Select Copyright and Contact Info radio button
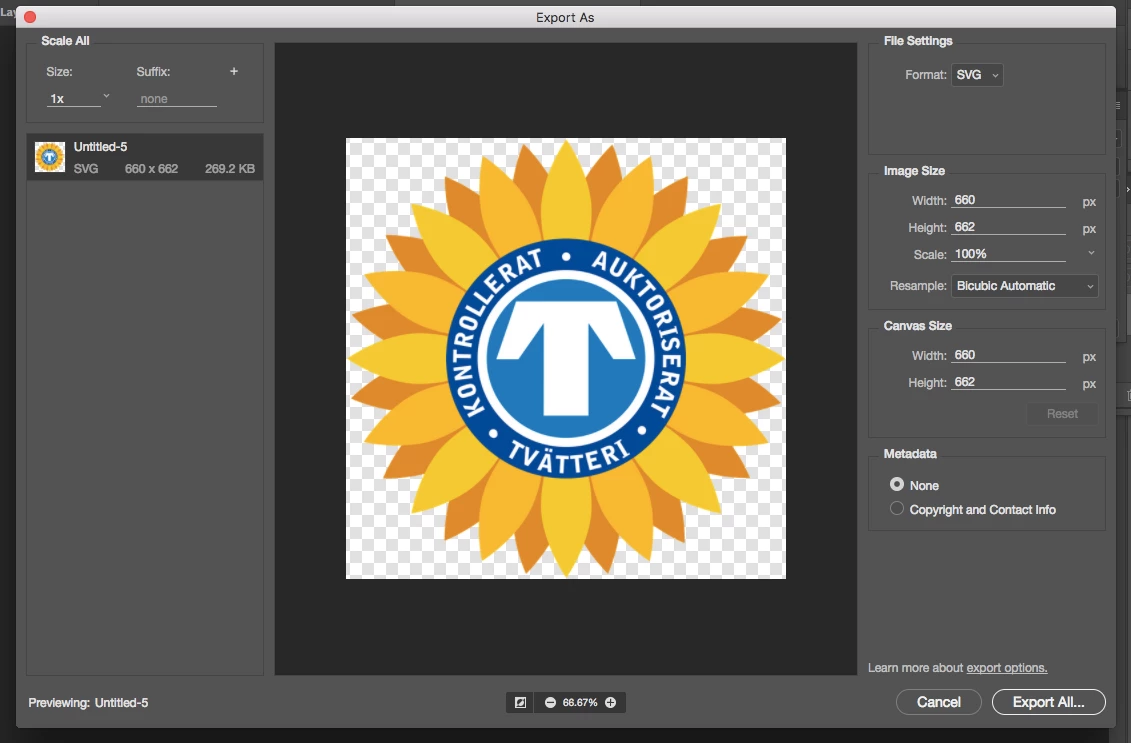 coord(897,509)
